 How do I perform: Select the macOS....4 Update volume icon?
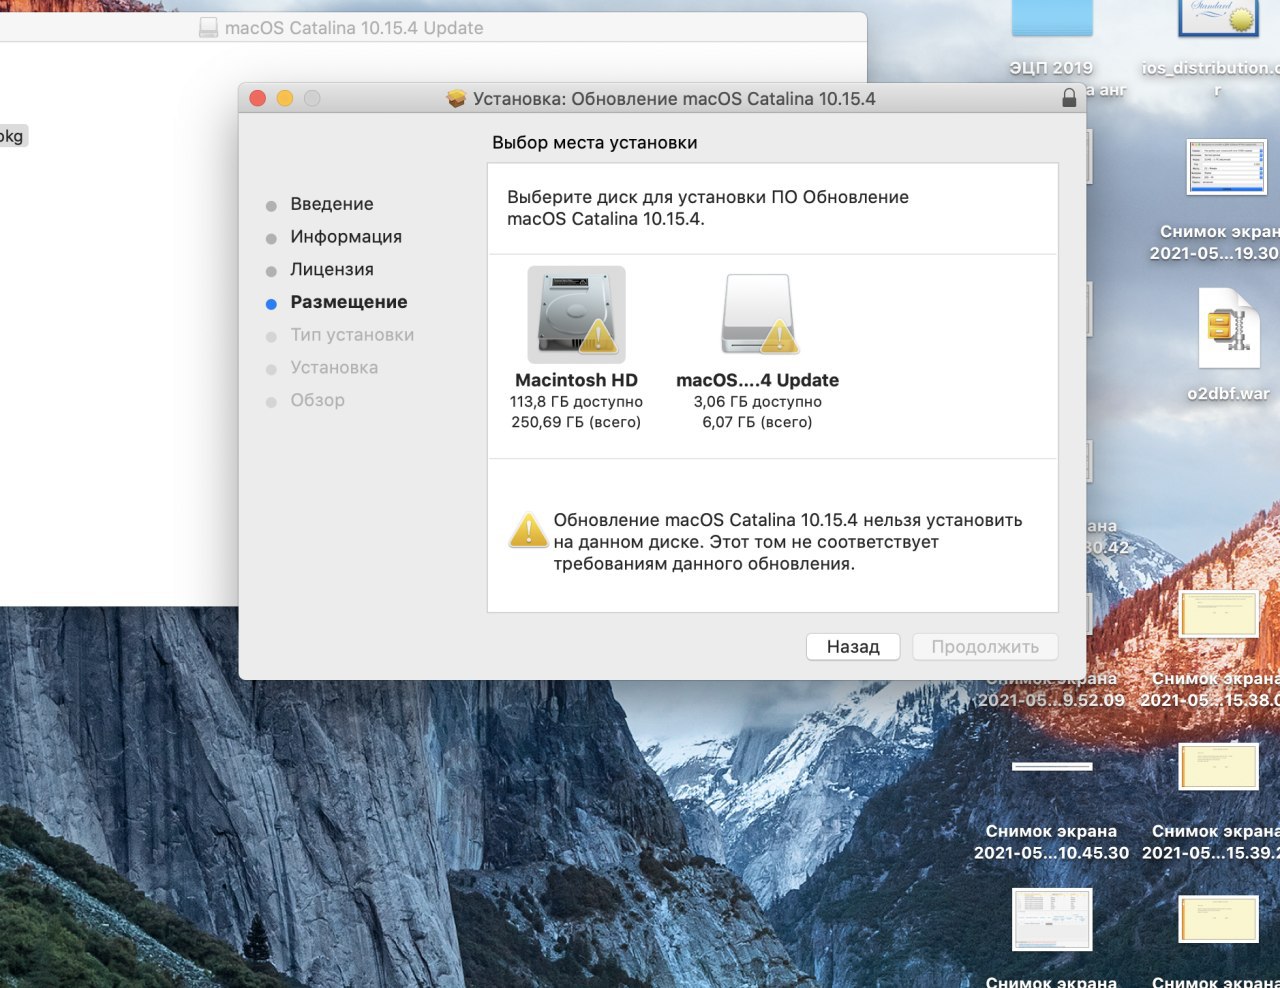(x=758, y=314)
